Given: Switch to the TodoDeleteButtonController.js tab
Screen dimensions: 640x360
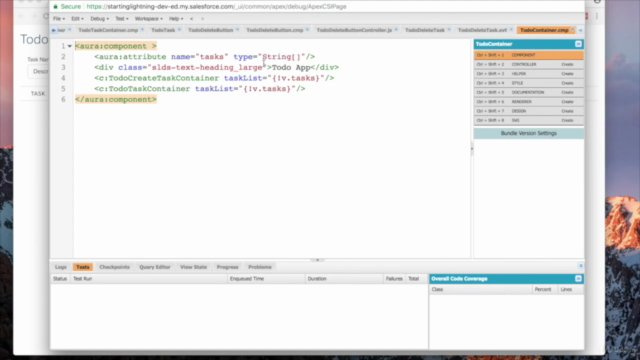Looking at the screenshot, I should (354, 30).
